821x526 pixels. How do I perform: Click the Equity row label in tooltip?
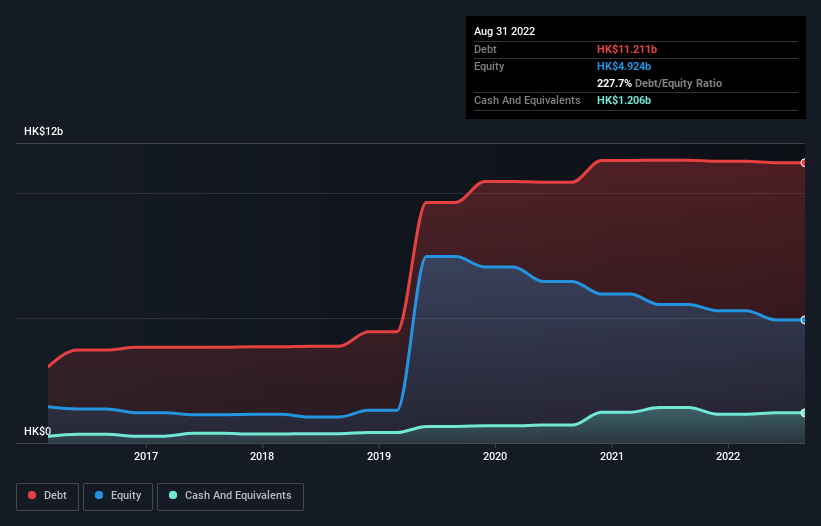pyautogui.click(x=489, y=66)
